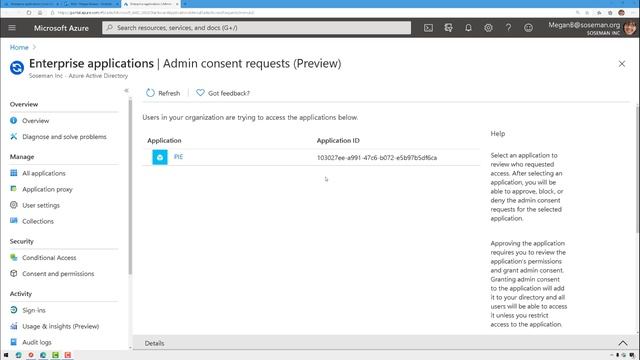Open the portal settings gear

tap(488, 28)
